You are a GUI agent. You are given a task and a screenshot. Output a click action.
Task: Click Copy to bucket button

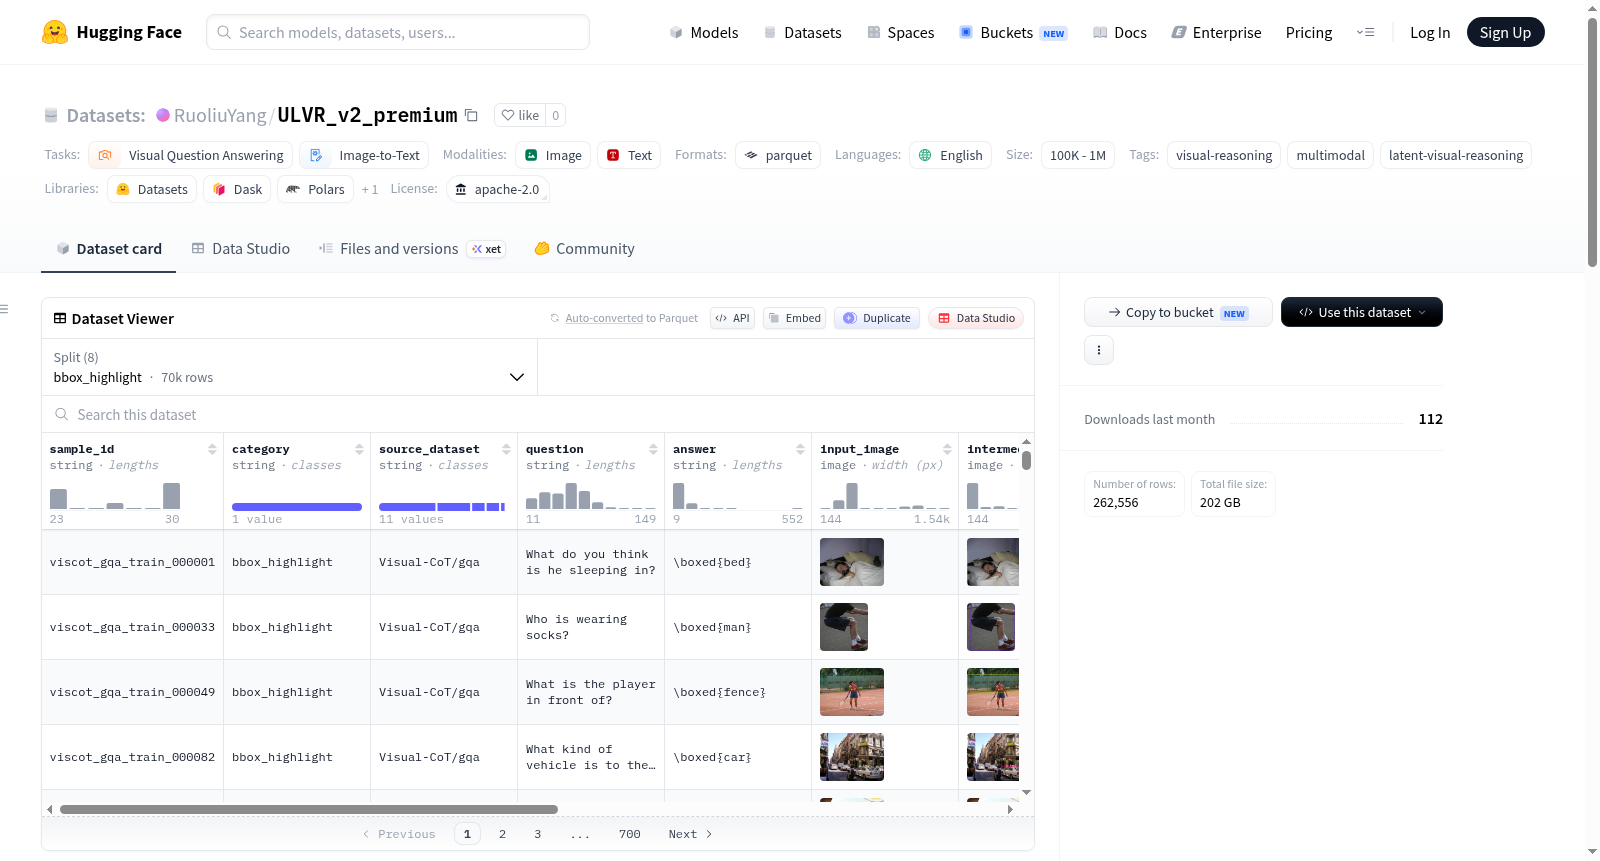coord(1178,312)
